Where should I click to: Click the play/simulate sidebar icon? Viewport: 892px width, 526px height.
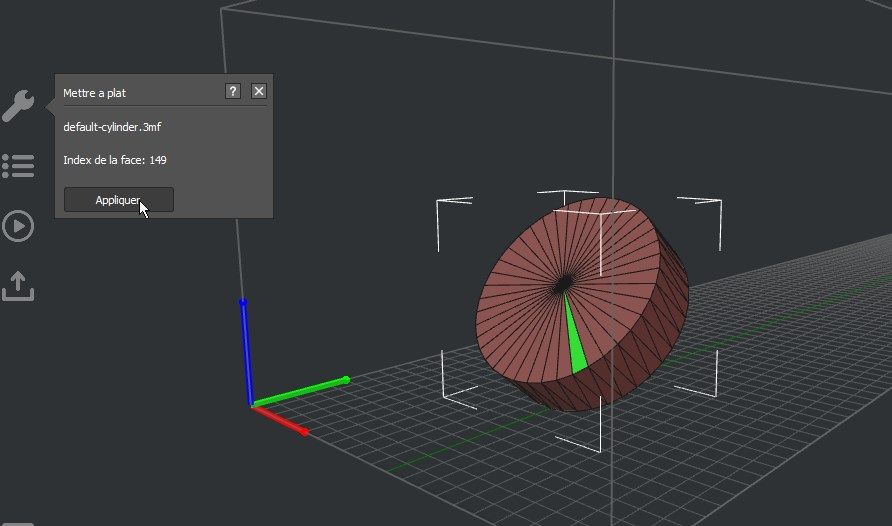pos(18,226)
